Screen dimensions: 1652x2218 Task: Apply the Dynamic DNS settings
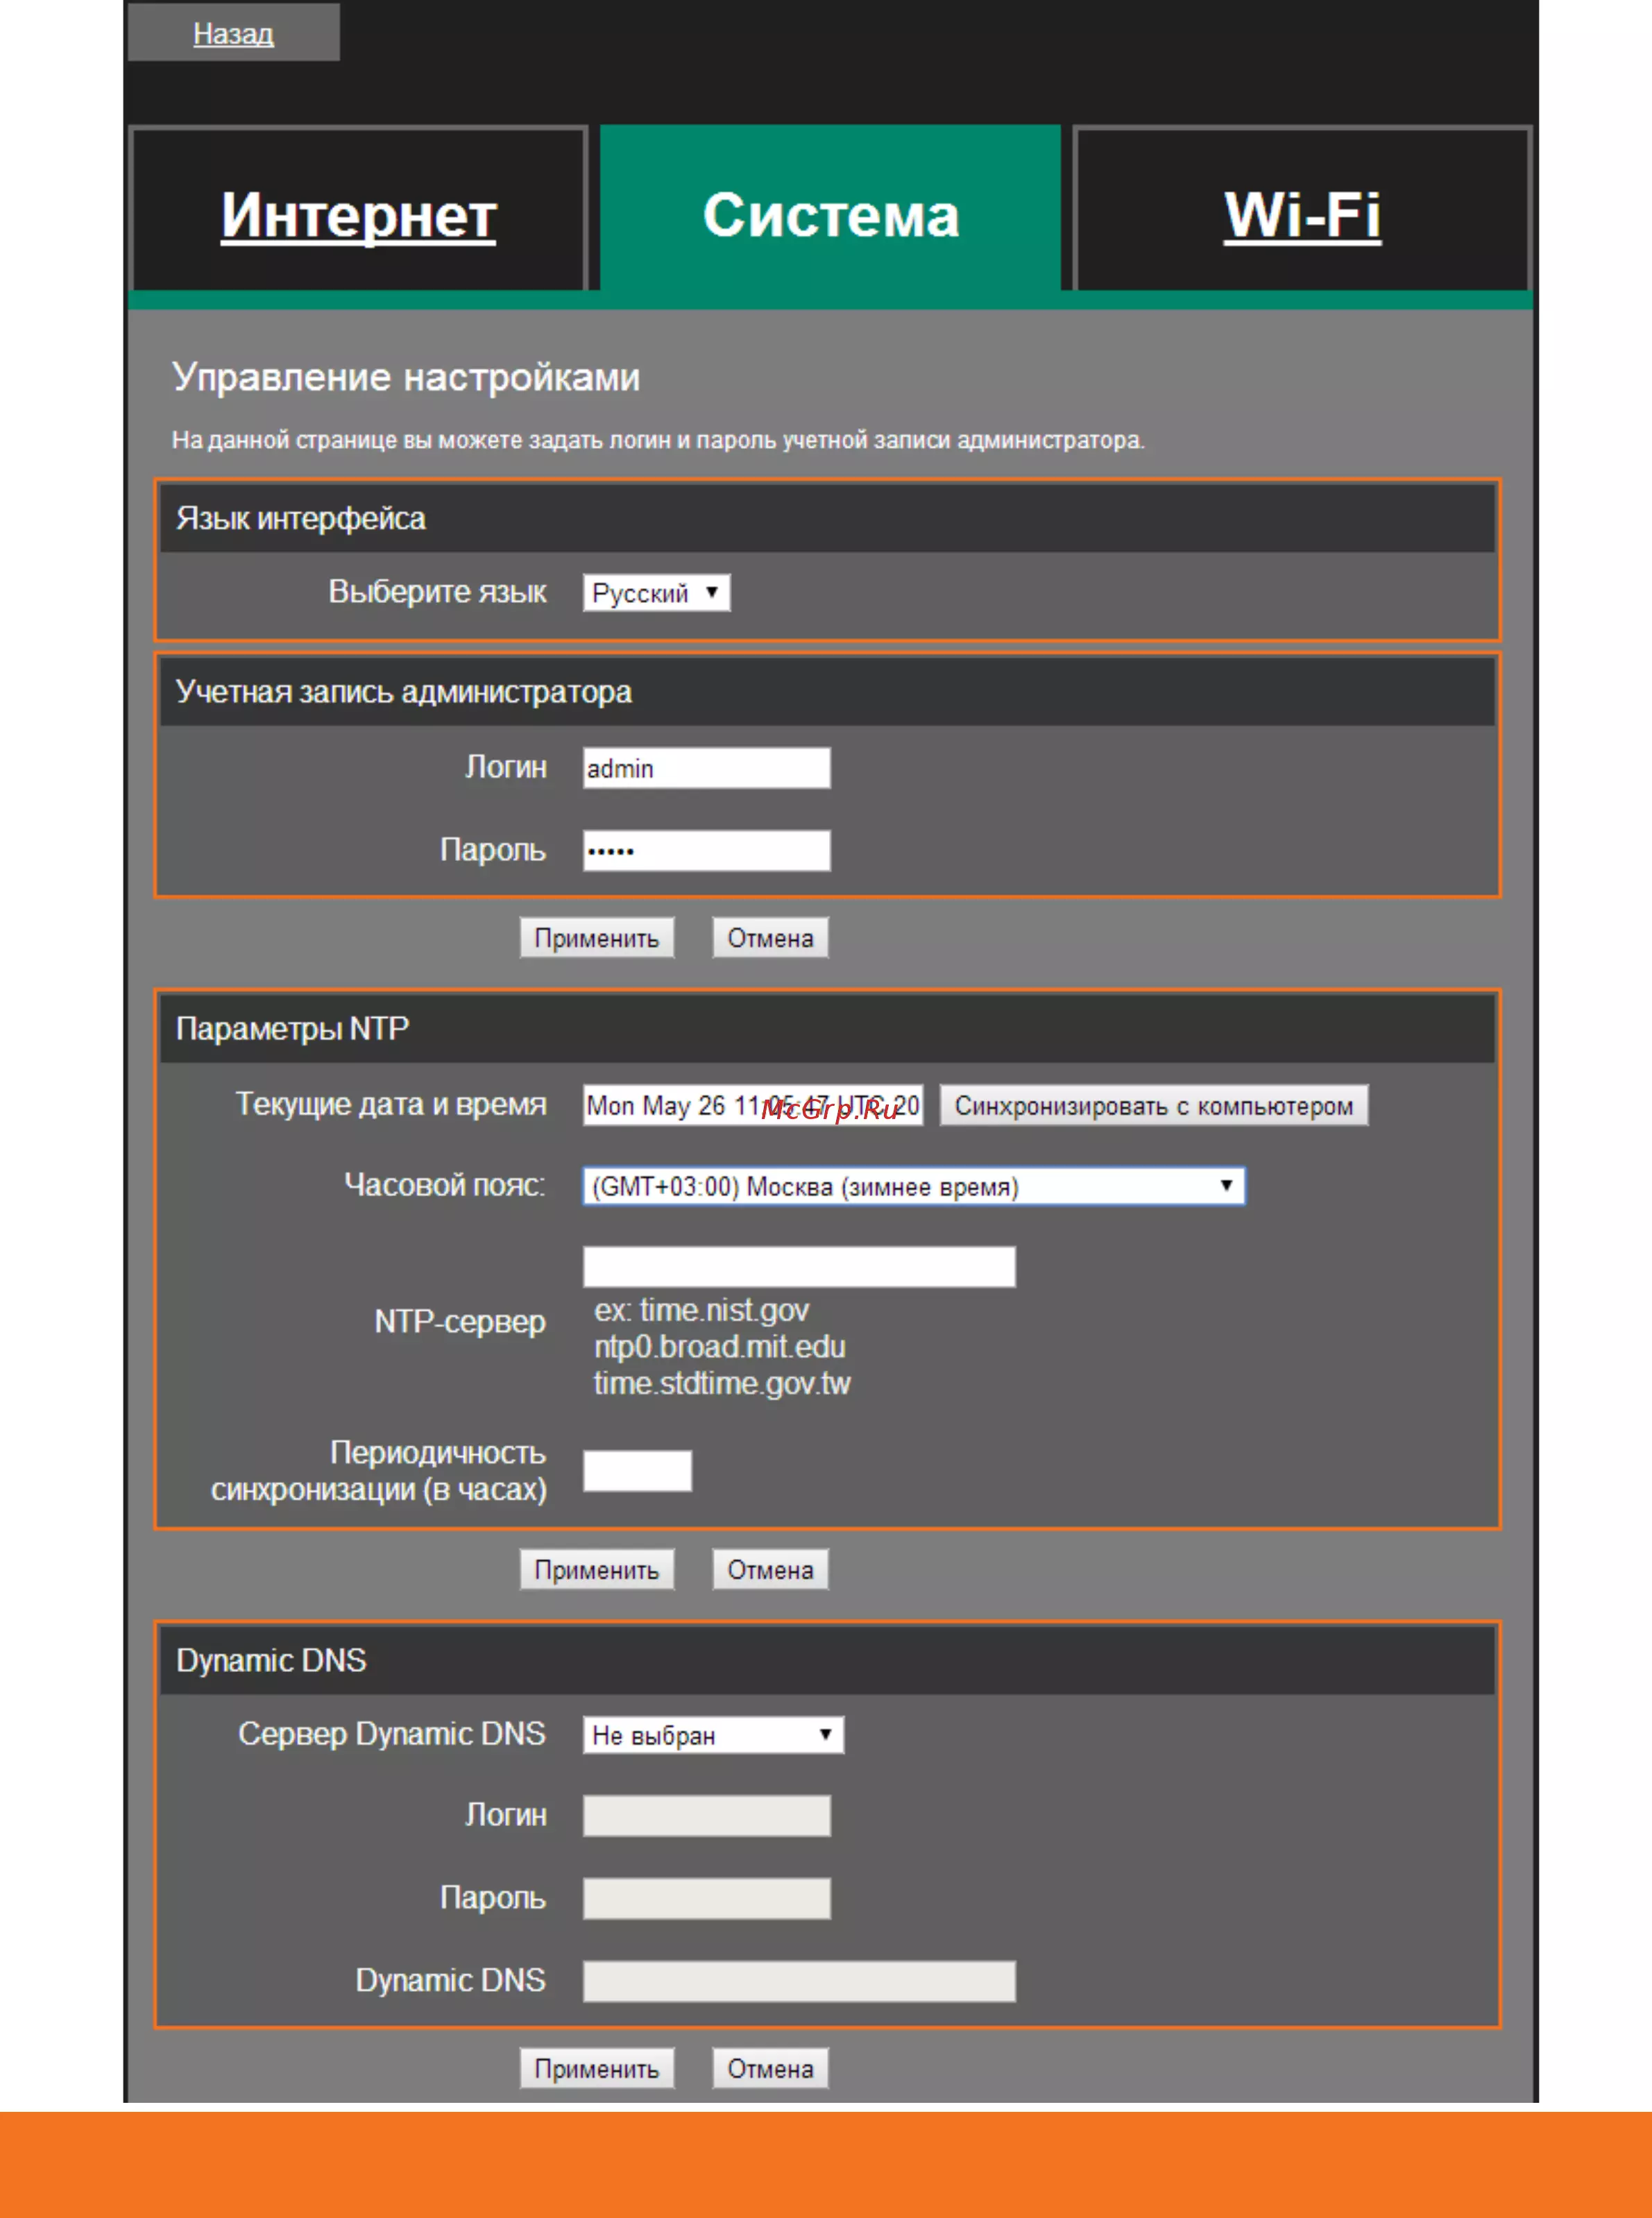click(596, 2069)
